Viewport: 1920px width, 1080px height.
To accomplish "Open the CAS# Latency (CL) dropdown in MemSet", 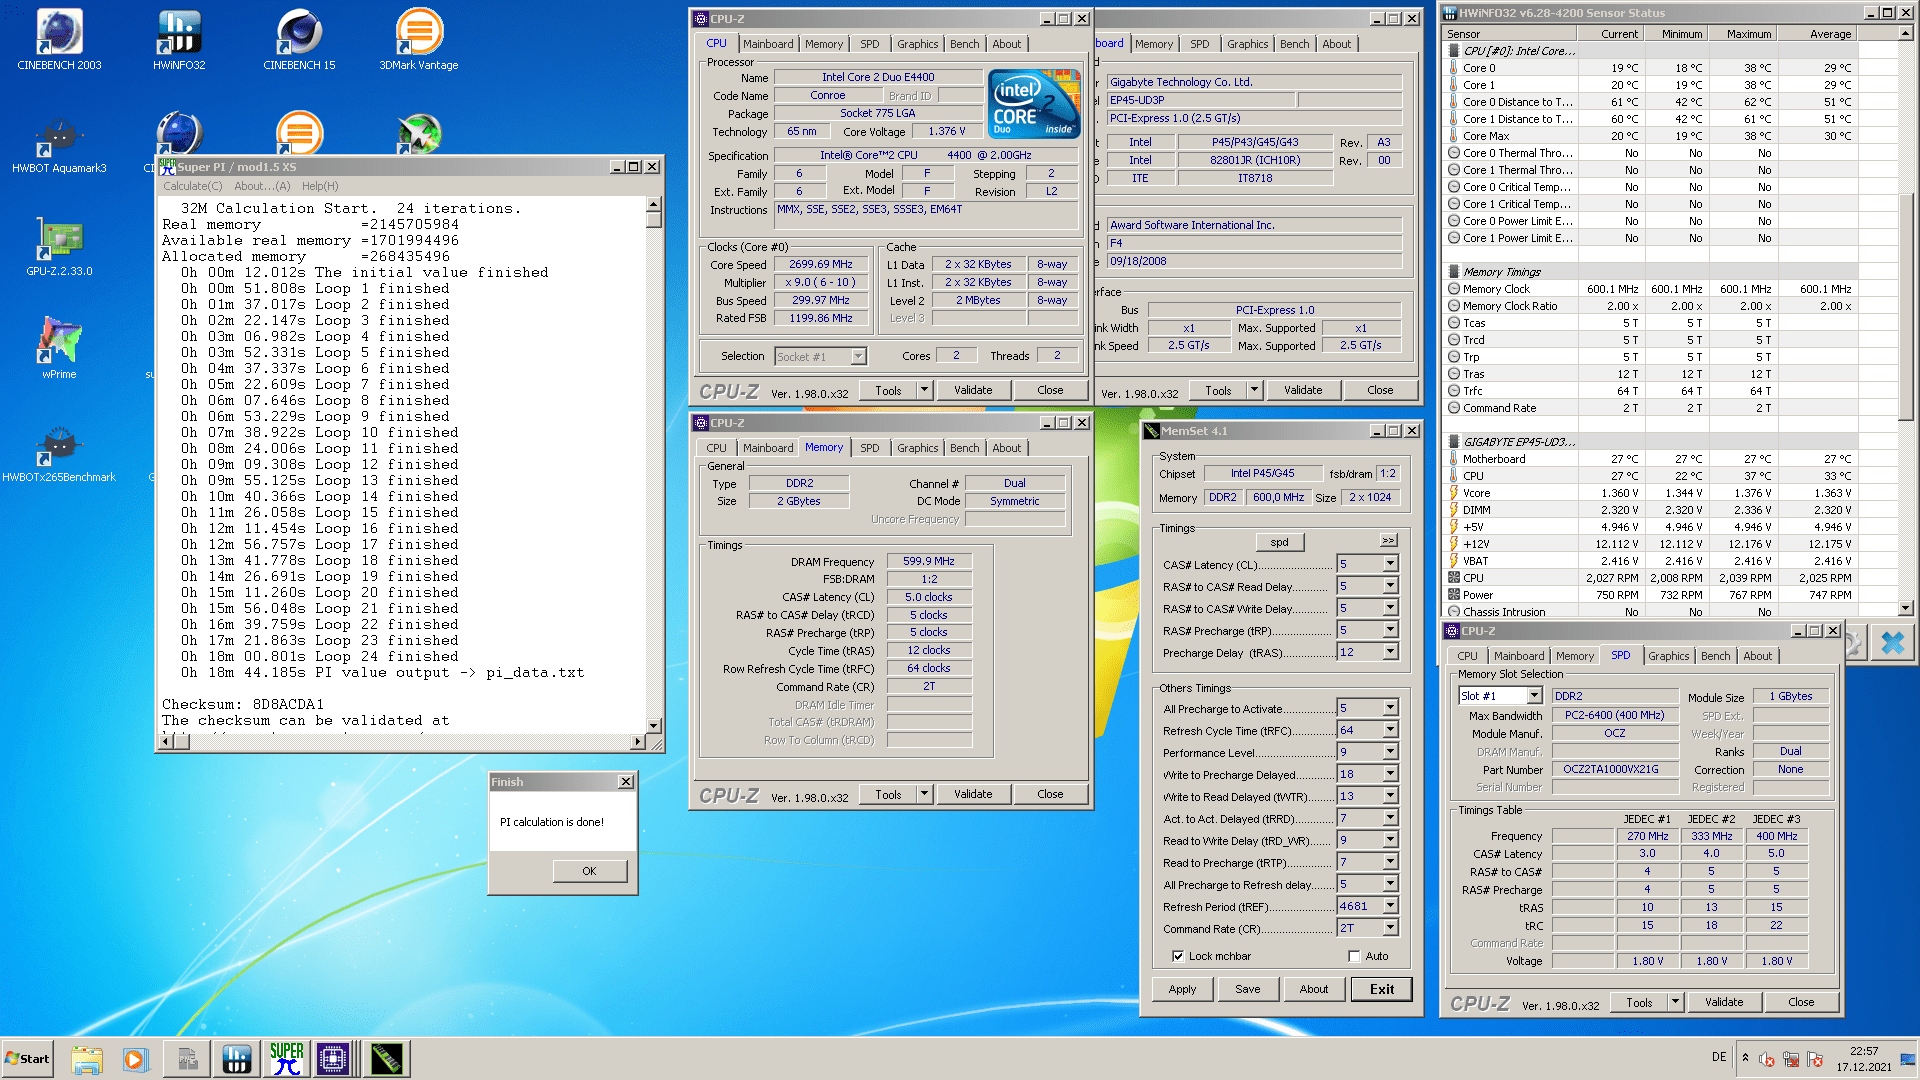I will pyautogui.click(x=1390, y=564).
